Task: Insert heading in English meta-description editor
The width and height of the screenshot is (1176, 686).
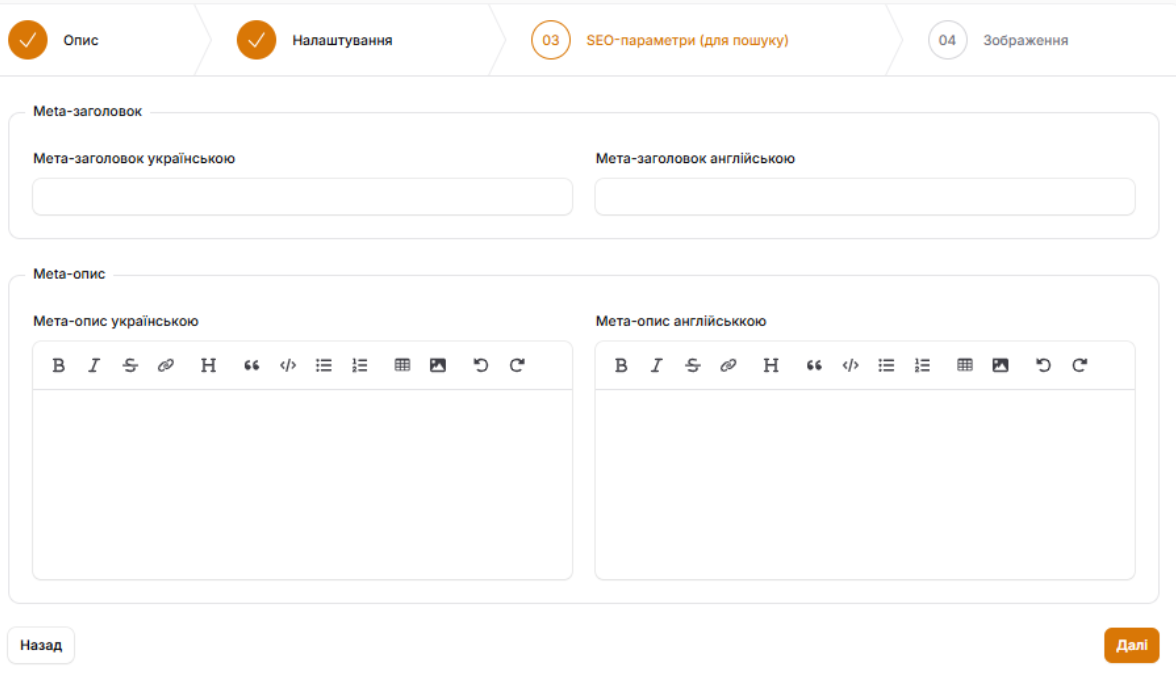Action: 771,366
